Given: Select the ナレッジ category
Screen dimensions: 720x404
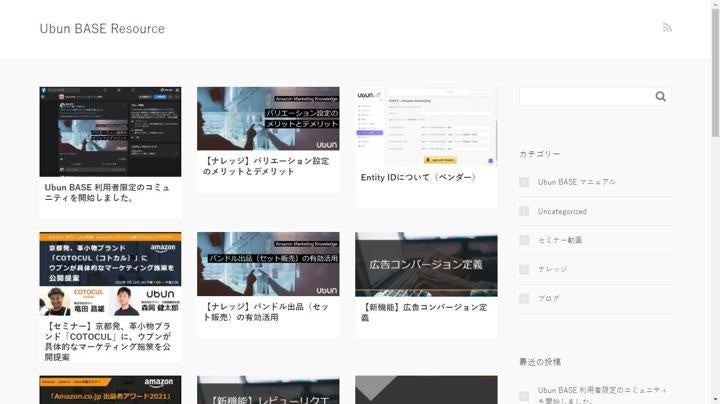Looking at the screenshot, I should pos(552,269).
